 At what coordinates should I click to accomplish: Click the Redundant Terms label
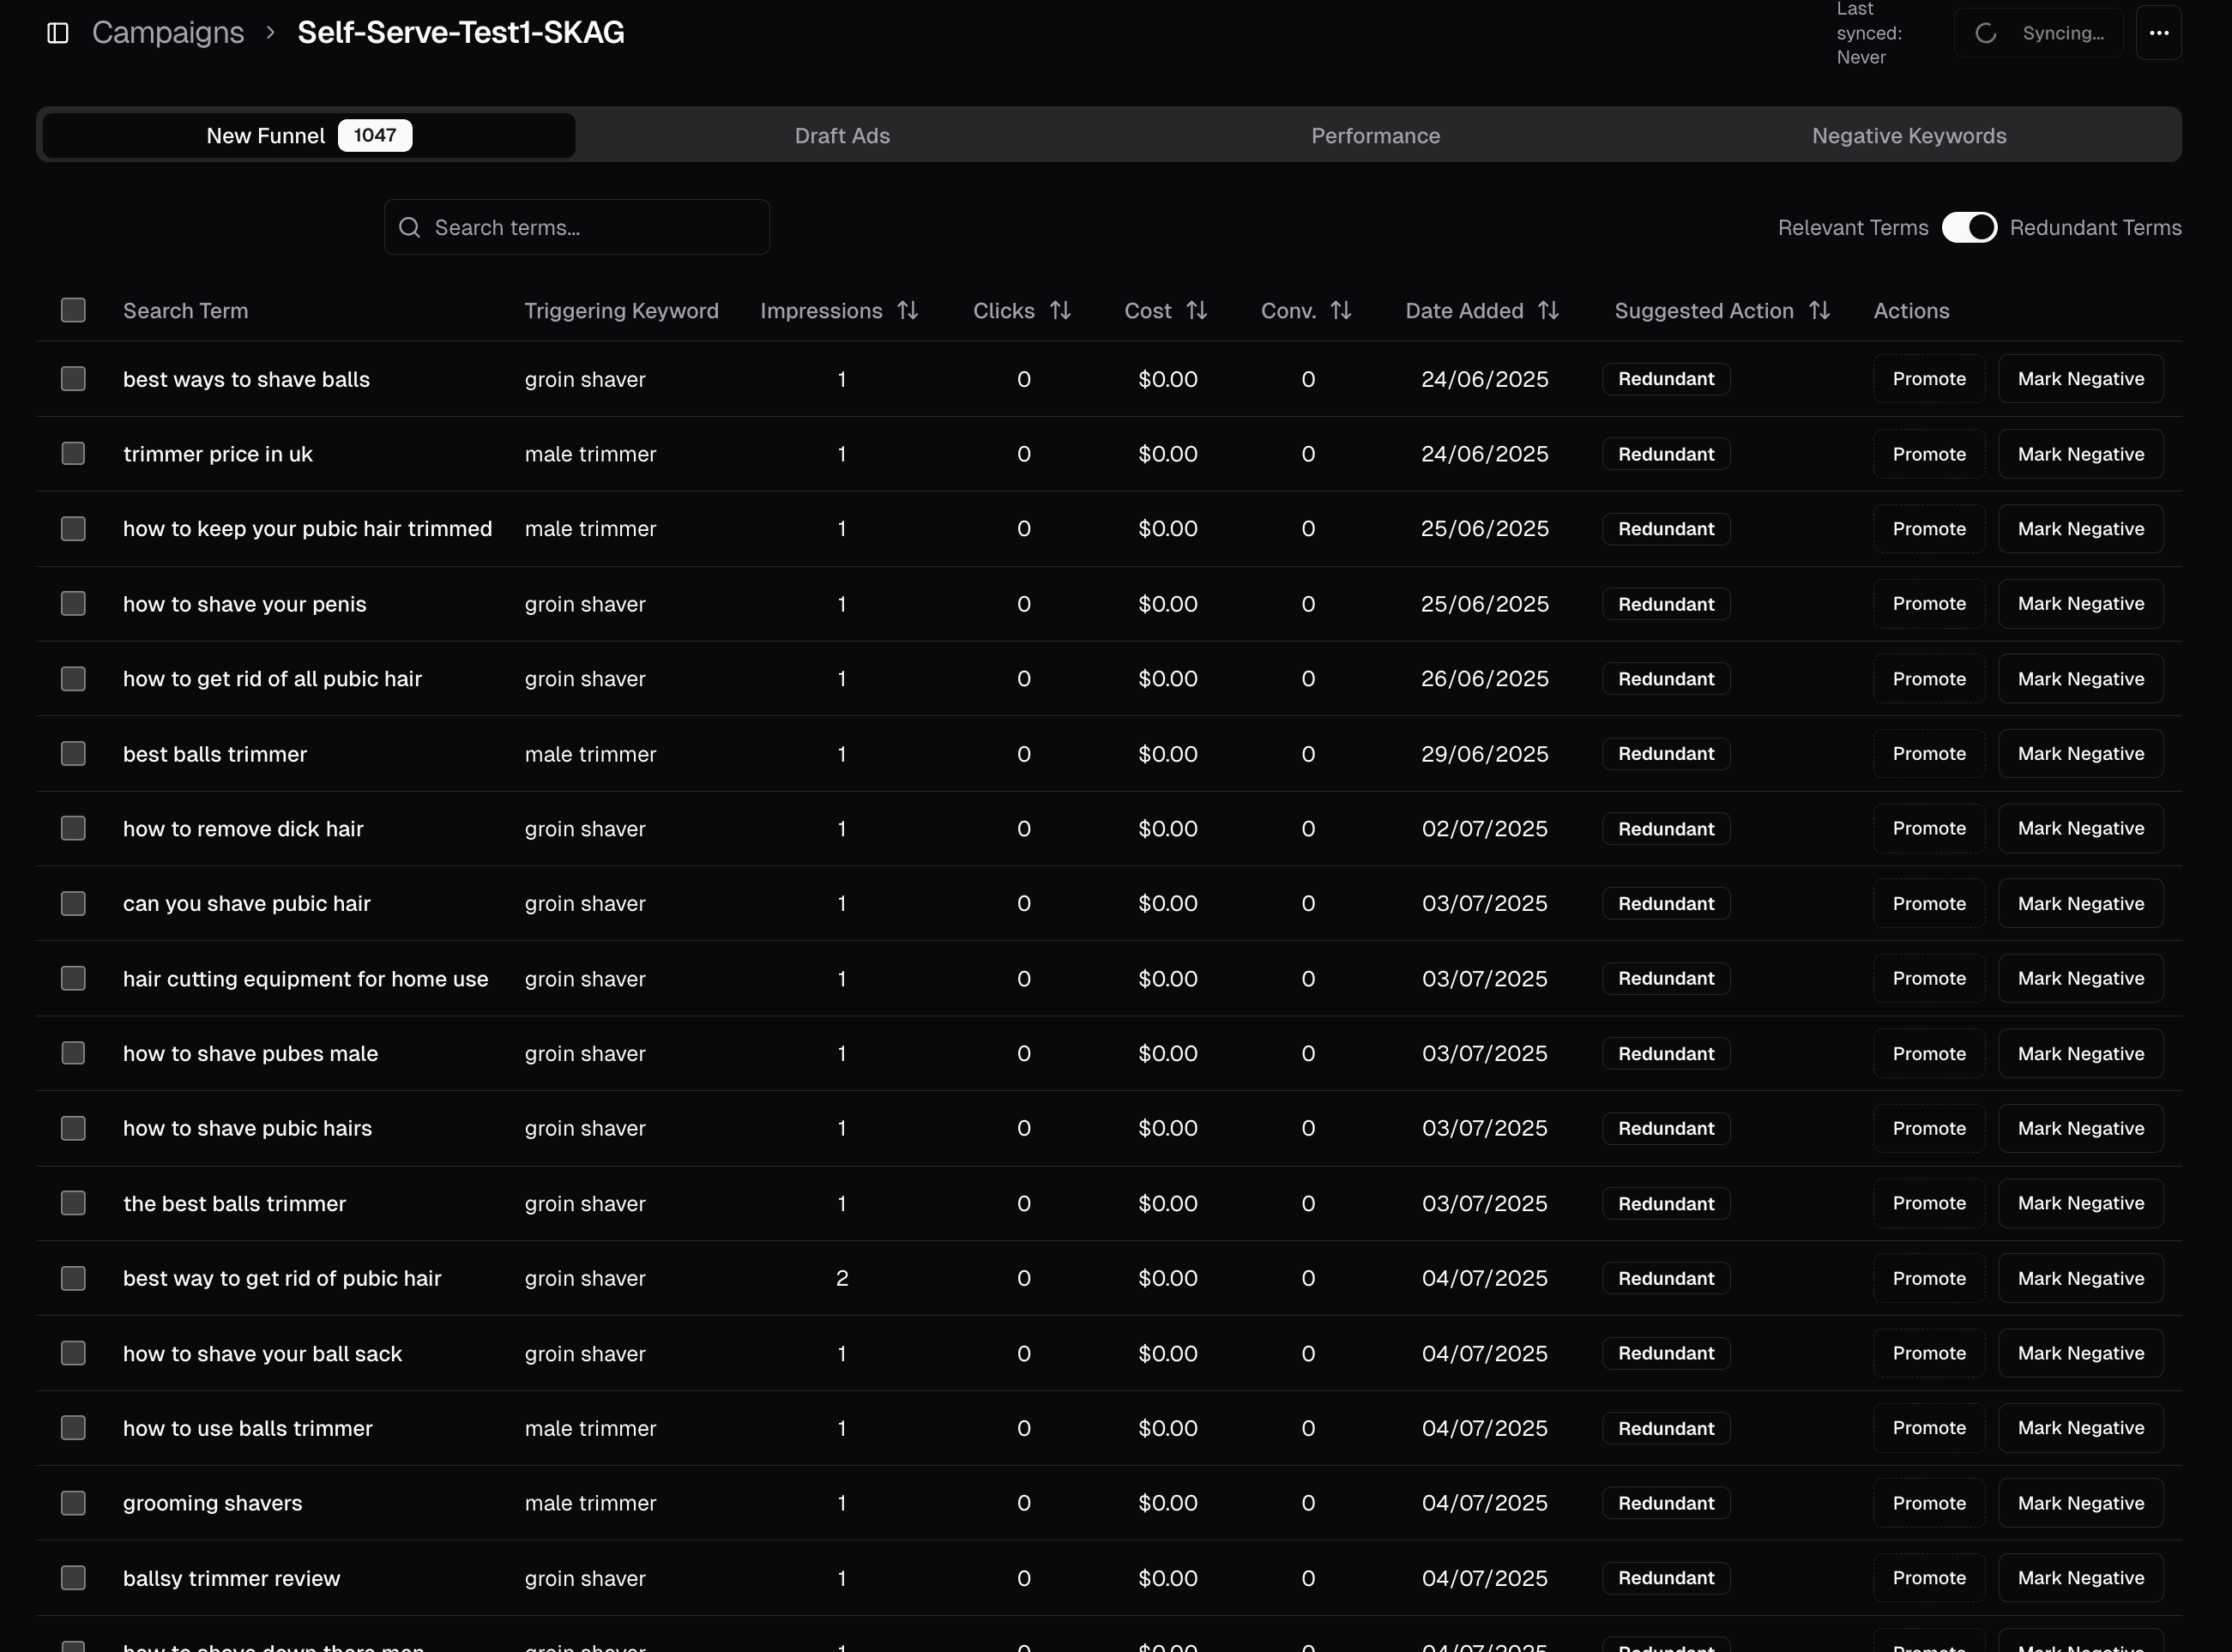pos(2095,228)
